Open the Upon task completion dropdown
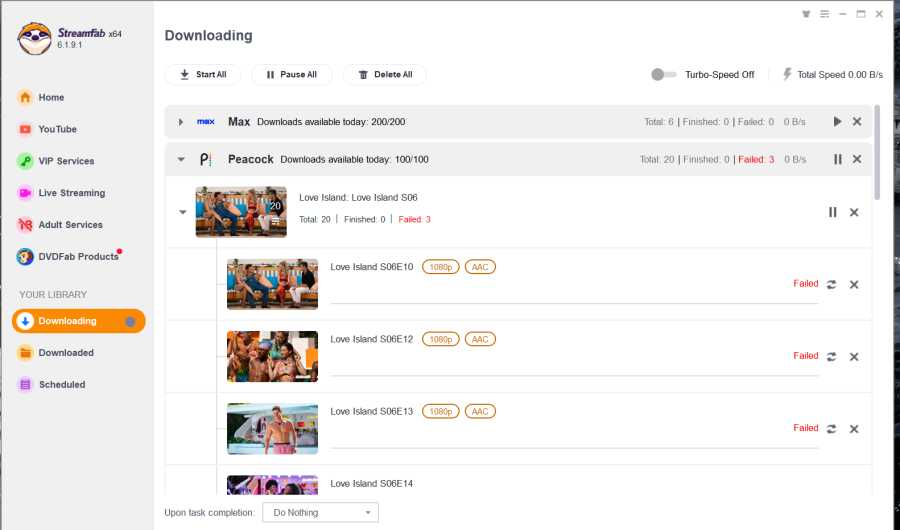Screen dimensions: 900x530 click(x=320, y=513)
